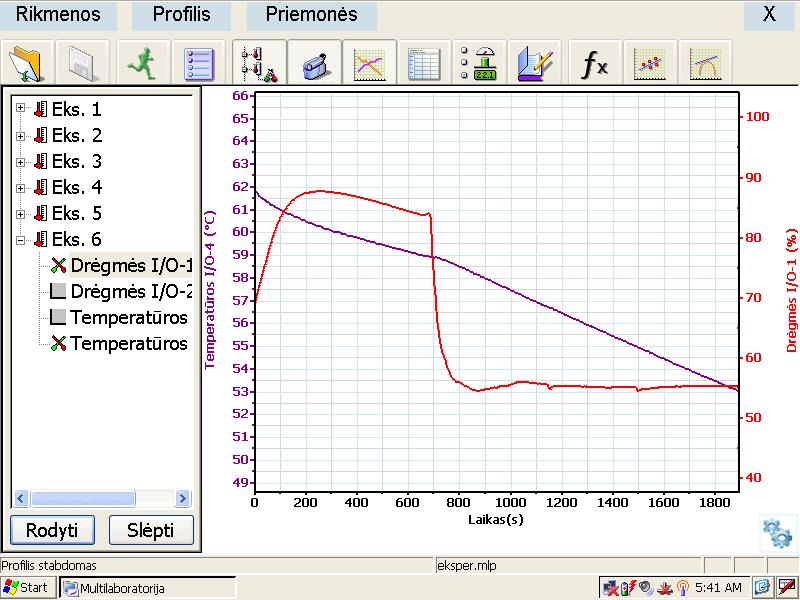Screen dimensions: 800x600
Task: Apply curve fit tangent icon
Action: (x=705, y=62)
